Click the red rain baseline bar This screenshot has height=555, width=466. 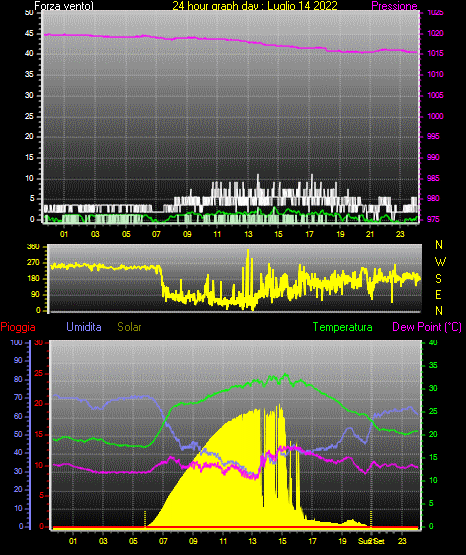235,528
